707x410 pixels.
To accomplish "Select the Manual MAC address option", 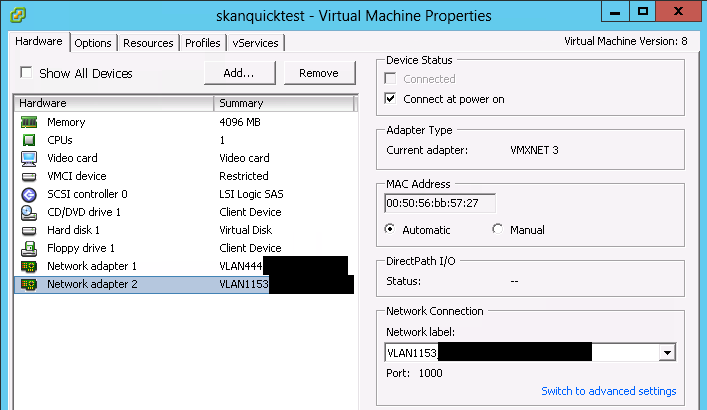I will click(498, 229).
